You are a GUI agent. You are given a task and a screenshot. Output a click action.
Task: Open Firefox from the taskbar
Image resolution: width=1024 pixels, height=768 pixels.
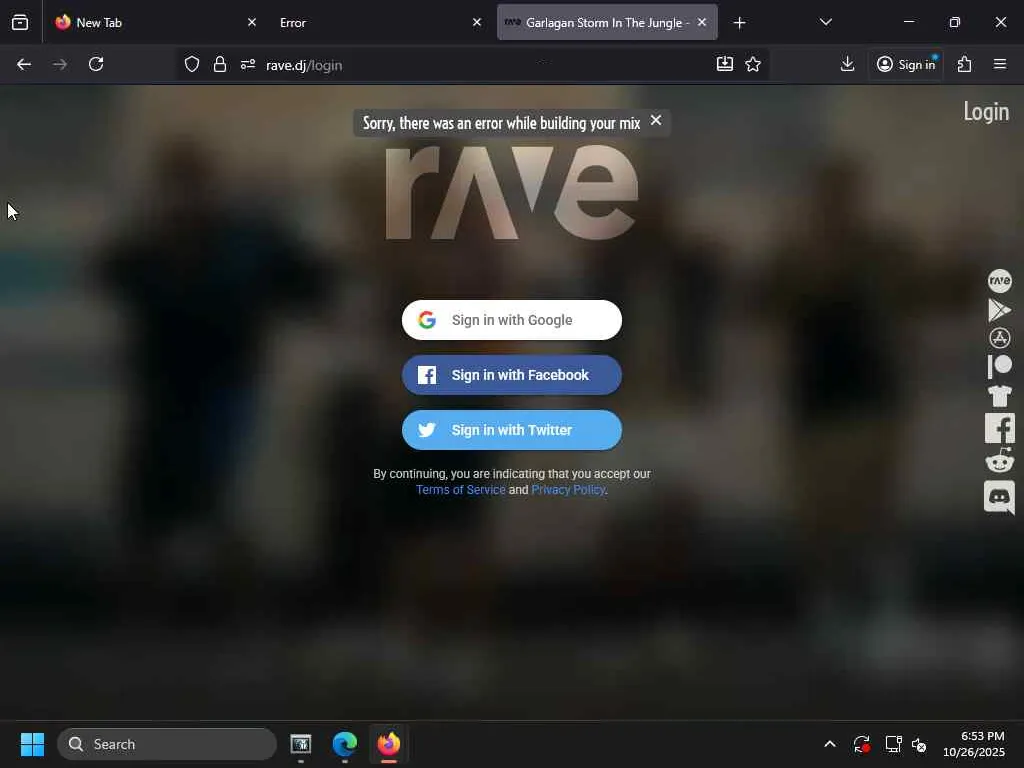coord(389,744)
